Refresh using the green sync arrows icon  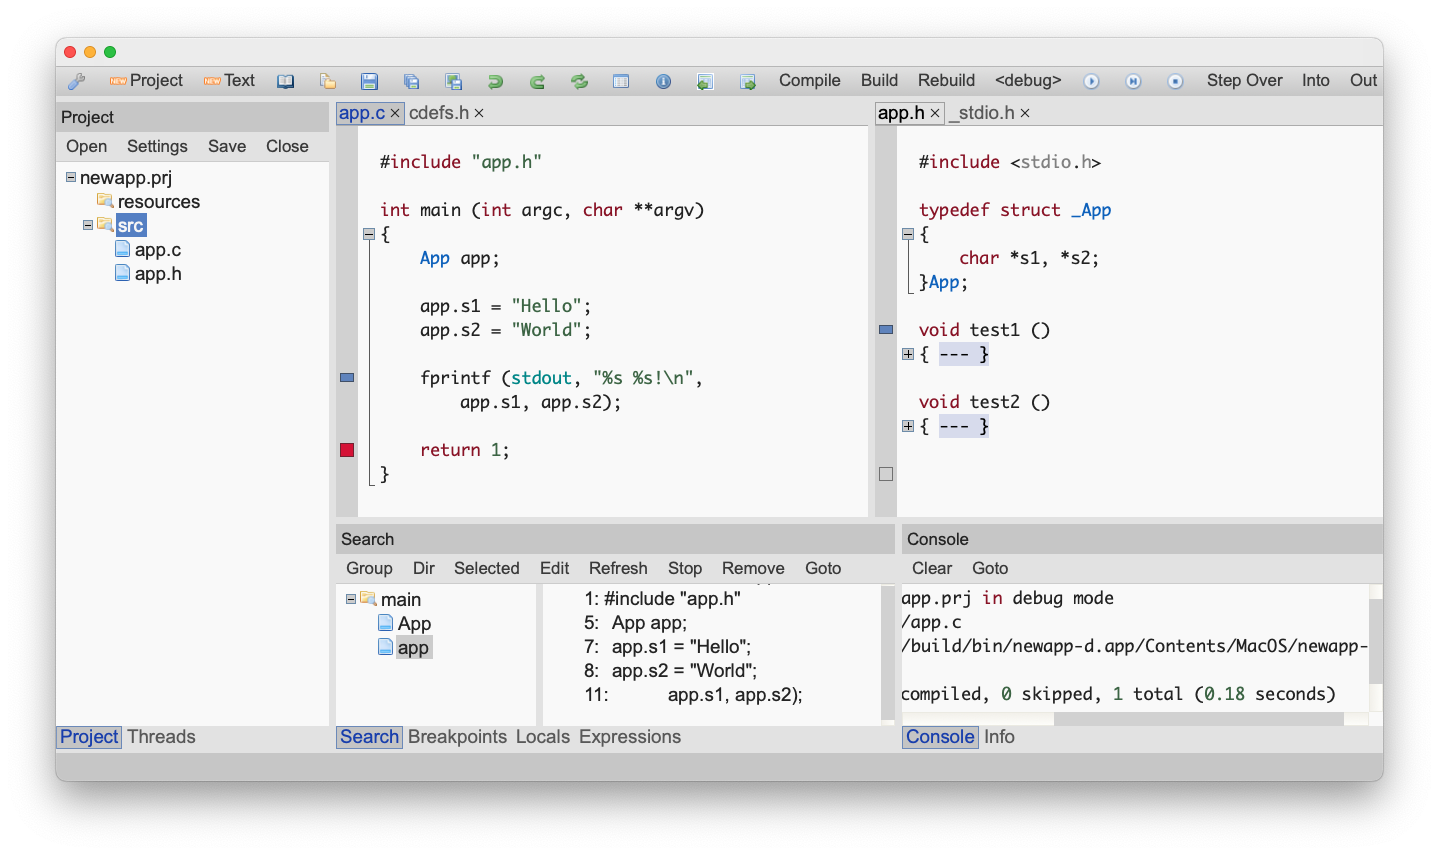579,81
